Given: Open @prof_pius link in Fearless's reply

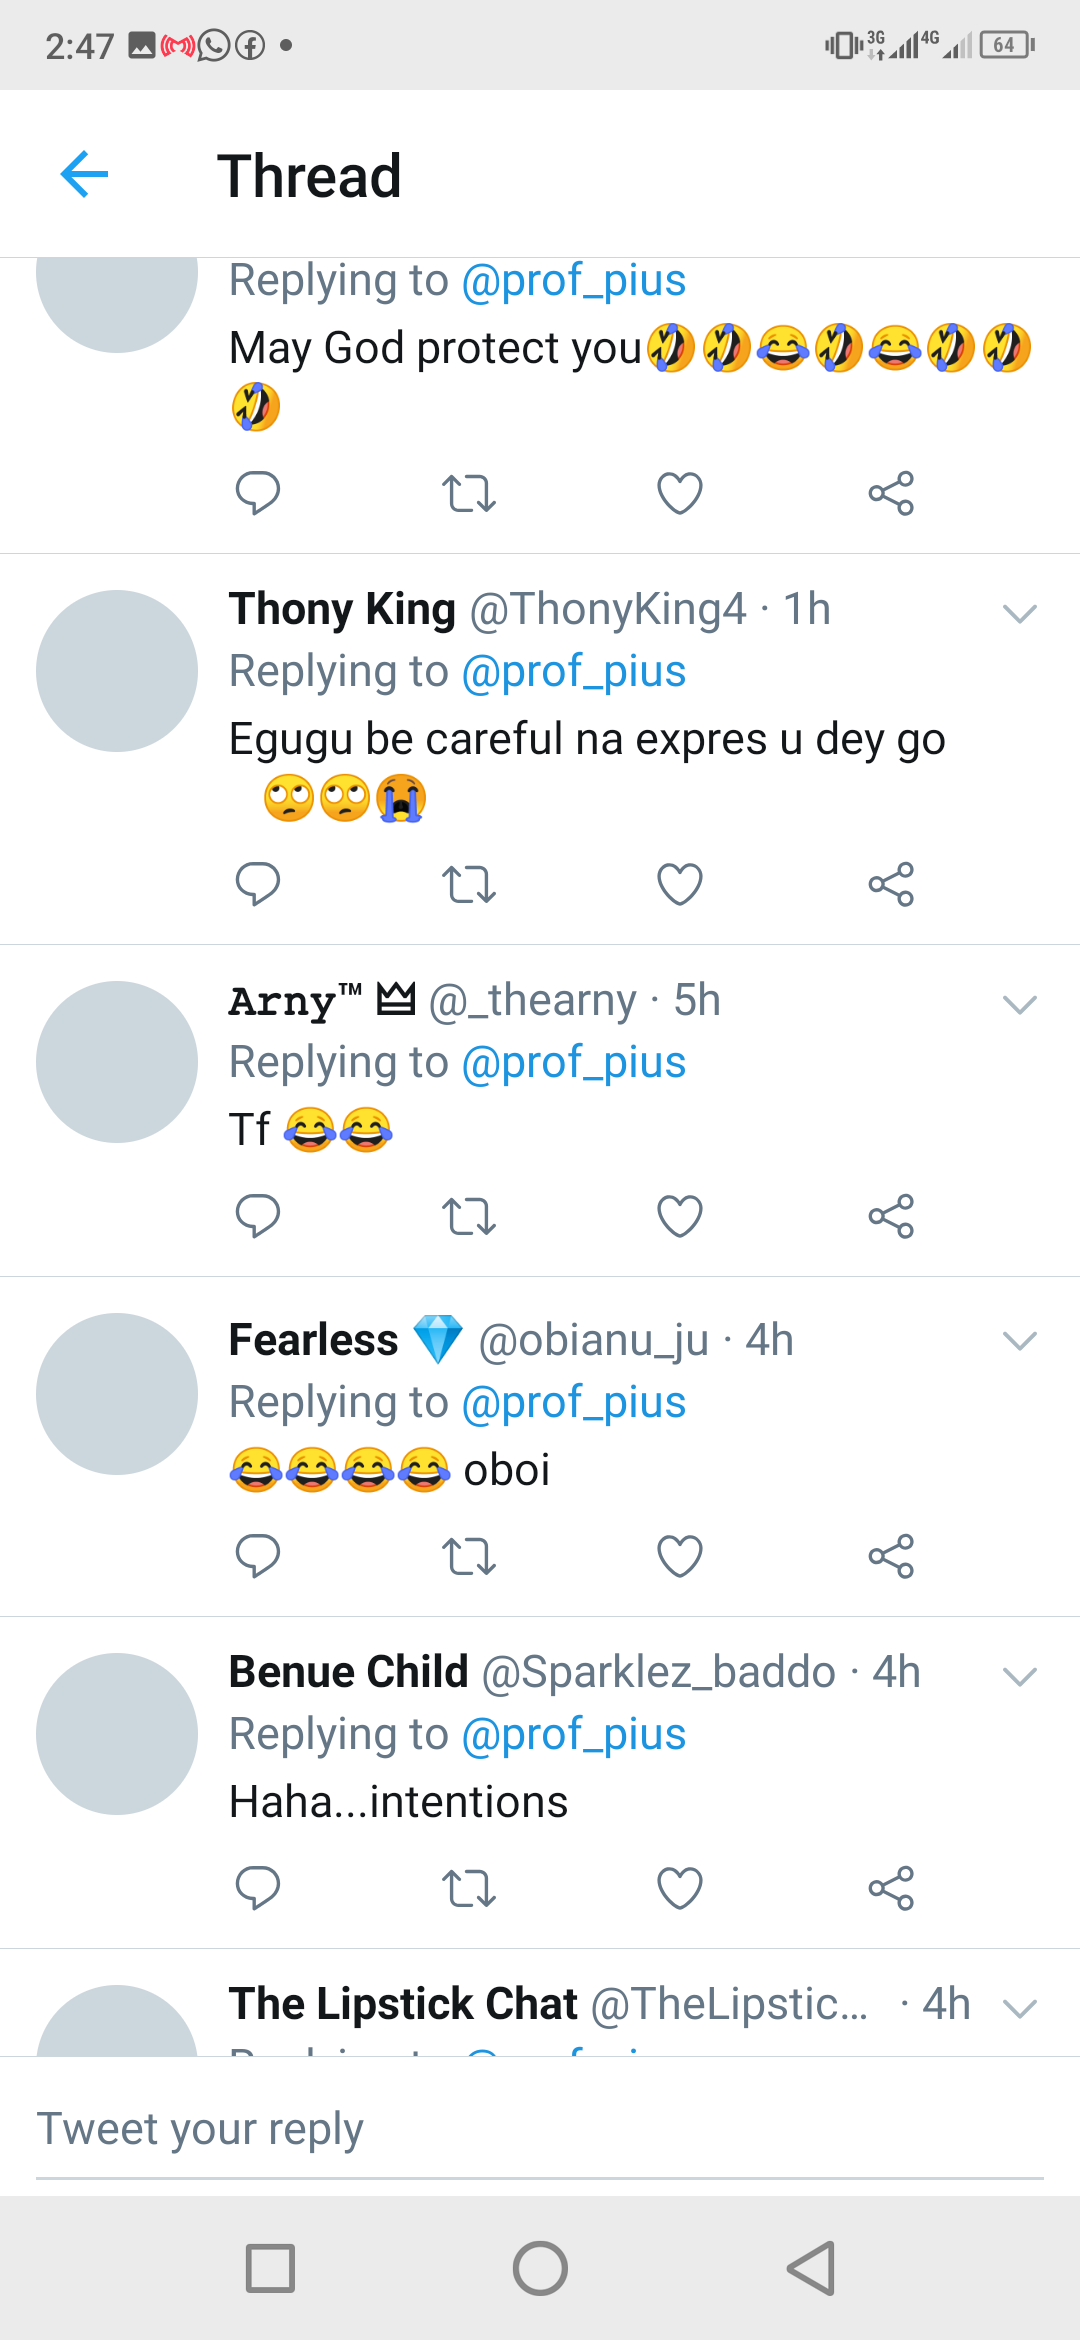Looking at the screenshot, I should tap(573, 1403).
